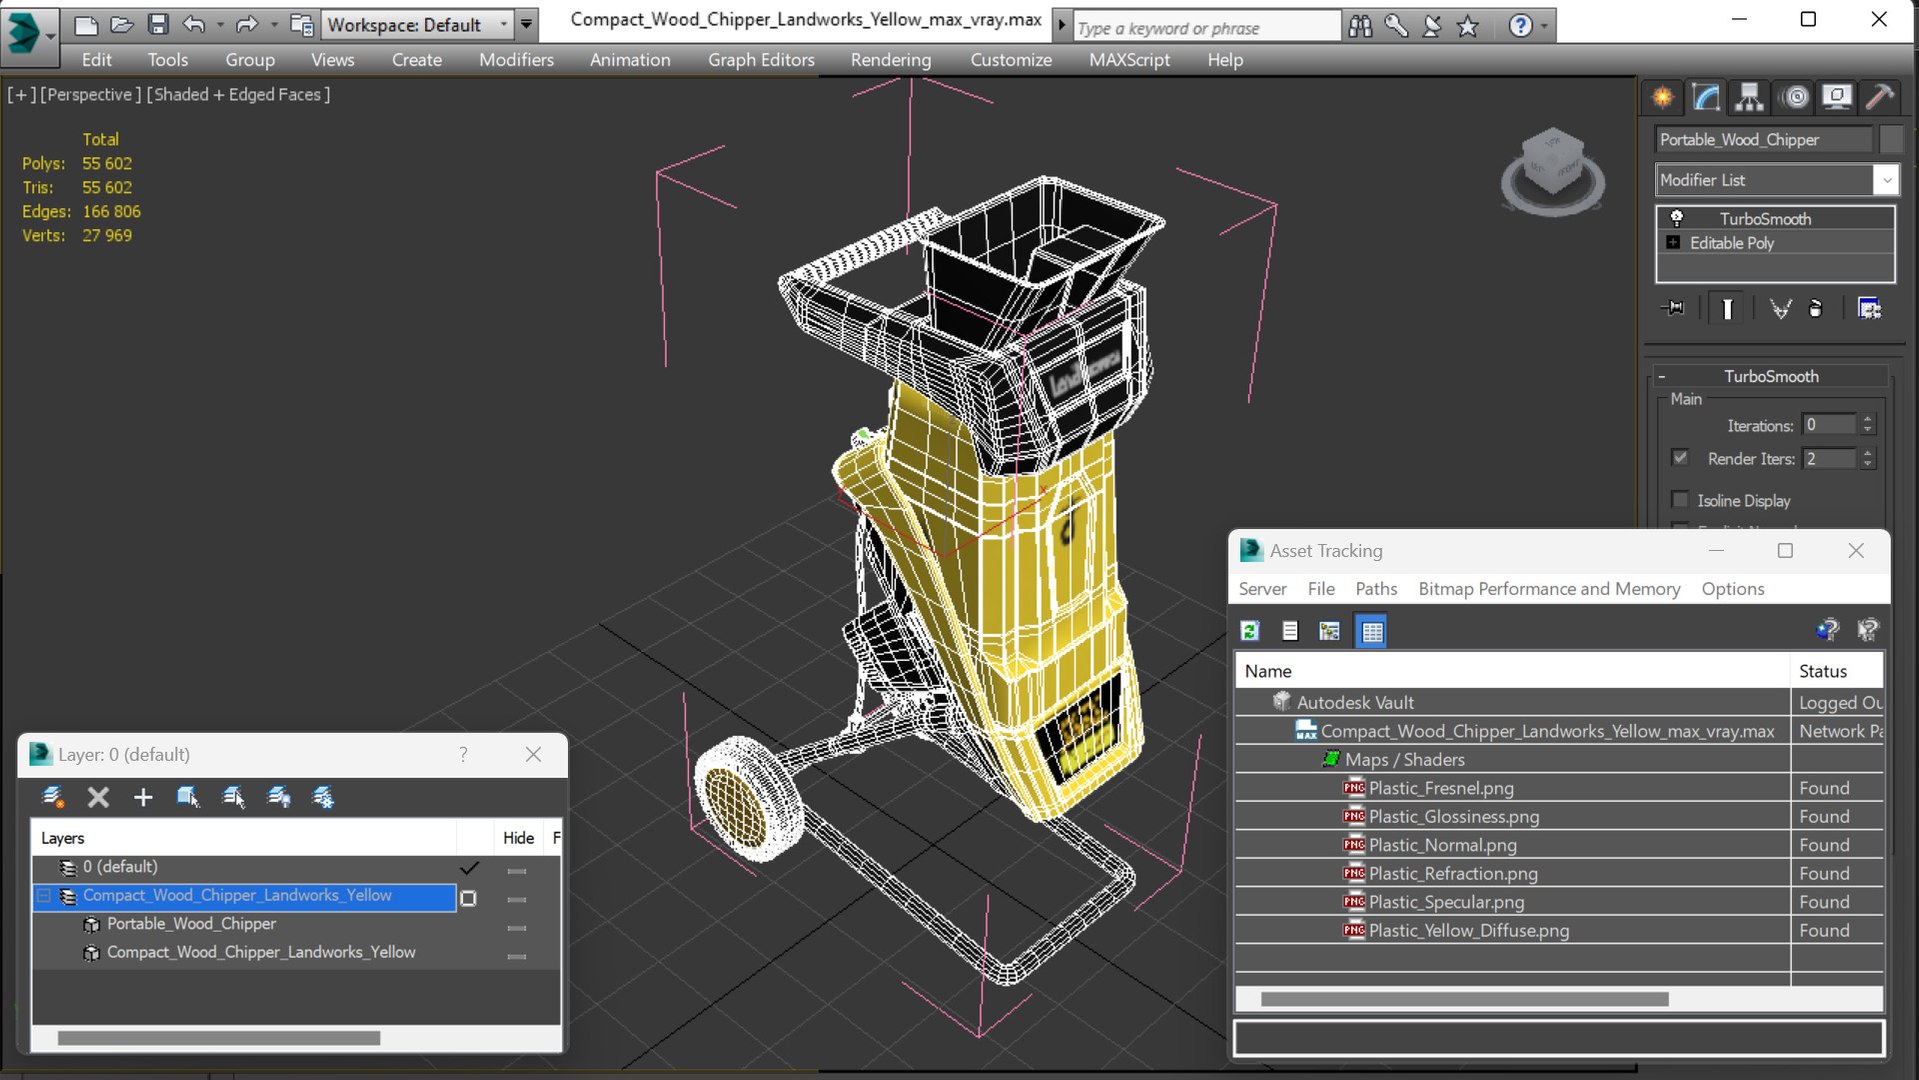Collapse the TurboSmooth rollout
1919x1080 pixels.
pyautogui.click(x=1662, y=376)
